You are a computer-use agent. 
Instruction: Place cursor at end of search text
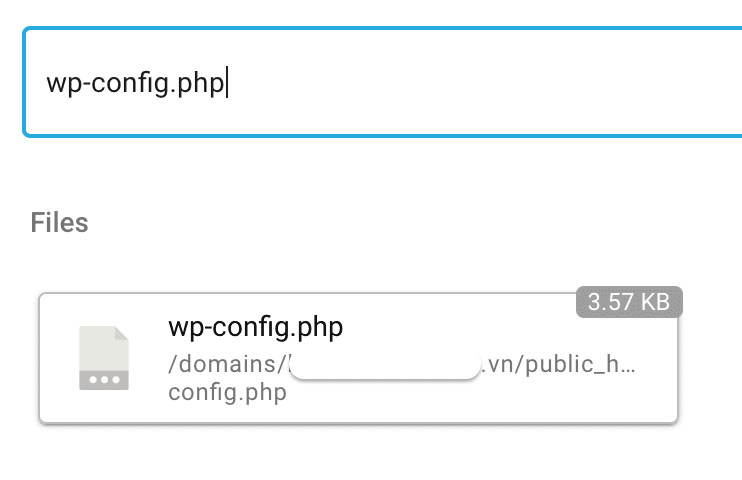(227, 82)
